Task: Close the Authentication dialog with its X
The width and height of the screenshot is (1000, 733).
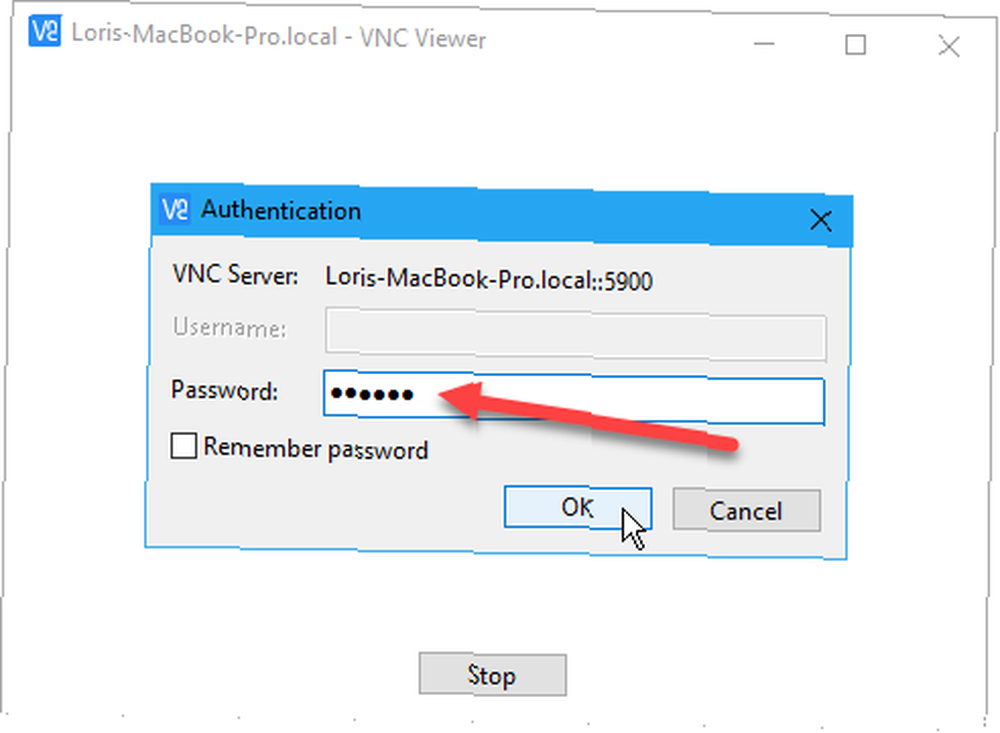Action: (820, 221)
